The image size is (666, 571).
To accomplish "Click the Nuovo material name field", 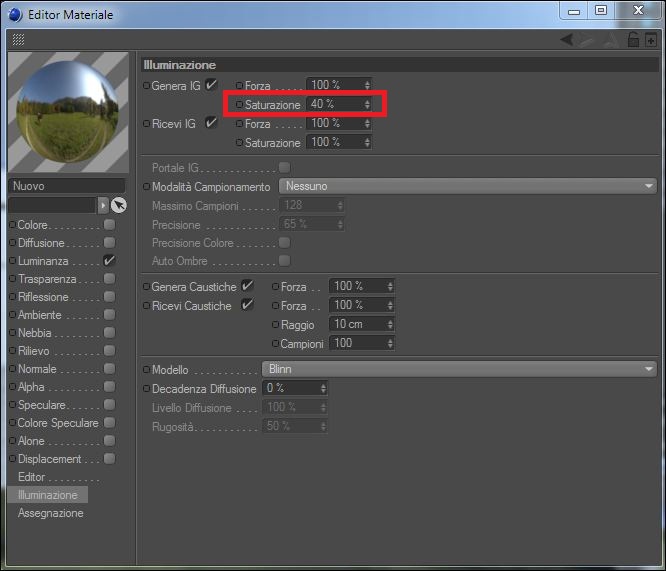I will [67, 186].
